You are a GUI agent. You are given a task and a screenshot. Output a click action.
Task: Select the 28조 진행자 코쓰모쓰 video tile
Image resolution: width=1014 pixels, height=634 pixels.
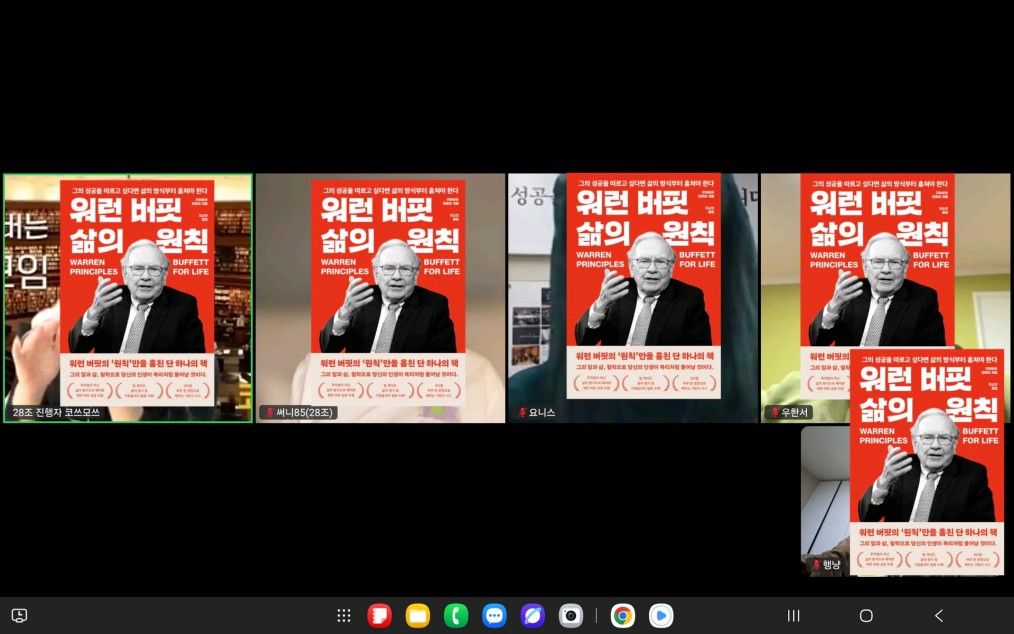pos(128,298)
